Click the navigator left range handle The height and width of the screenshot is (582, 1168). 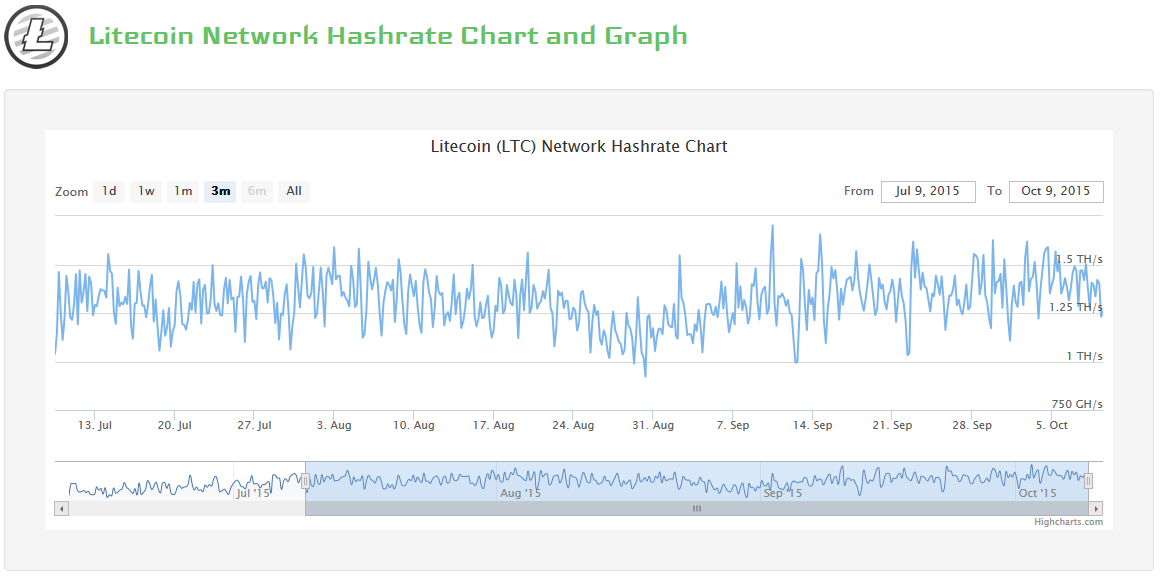(x=305, y=481)
